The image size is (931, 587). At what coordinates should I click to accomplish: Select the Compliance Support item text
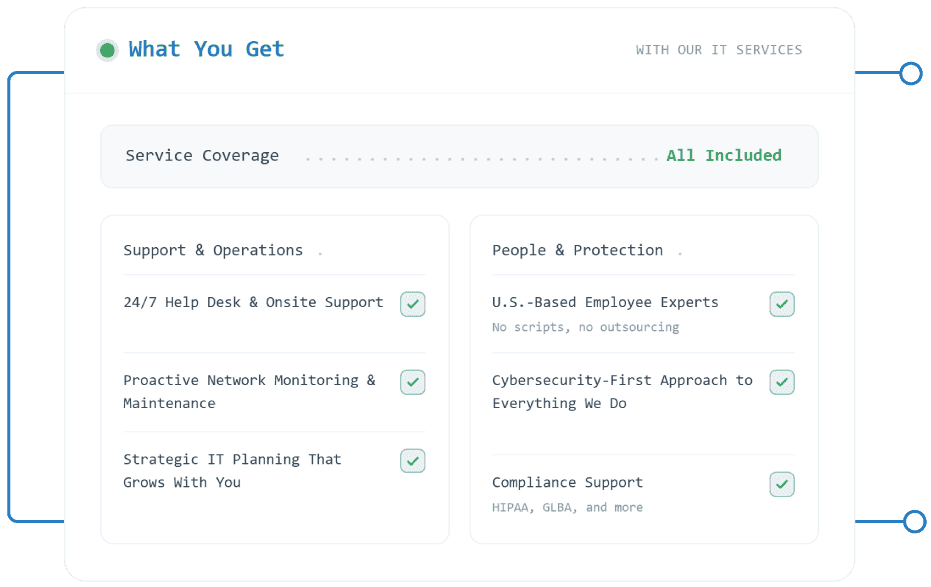tap(567, 483)
